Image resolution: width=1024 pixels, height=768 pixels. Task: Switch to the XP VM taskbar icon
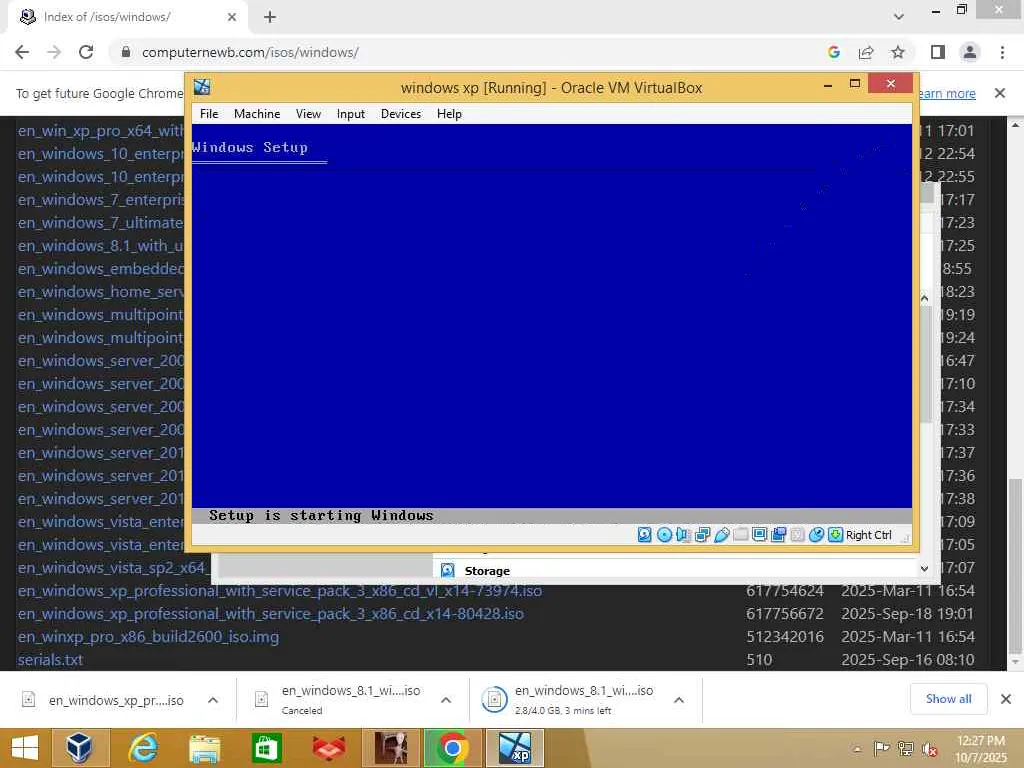click(515, 748)
